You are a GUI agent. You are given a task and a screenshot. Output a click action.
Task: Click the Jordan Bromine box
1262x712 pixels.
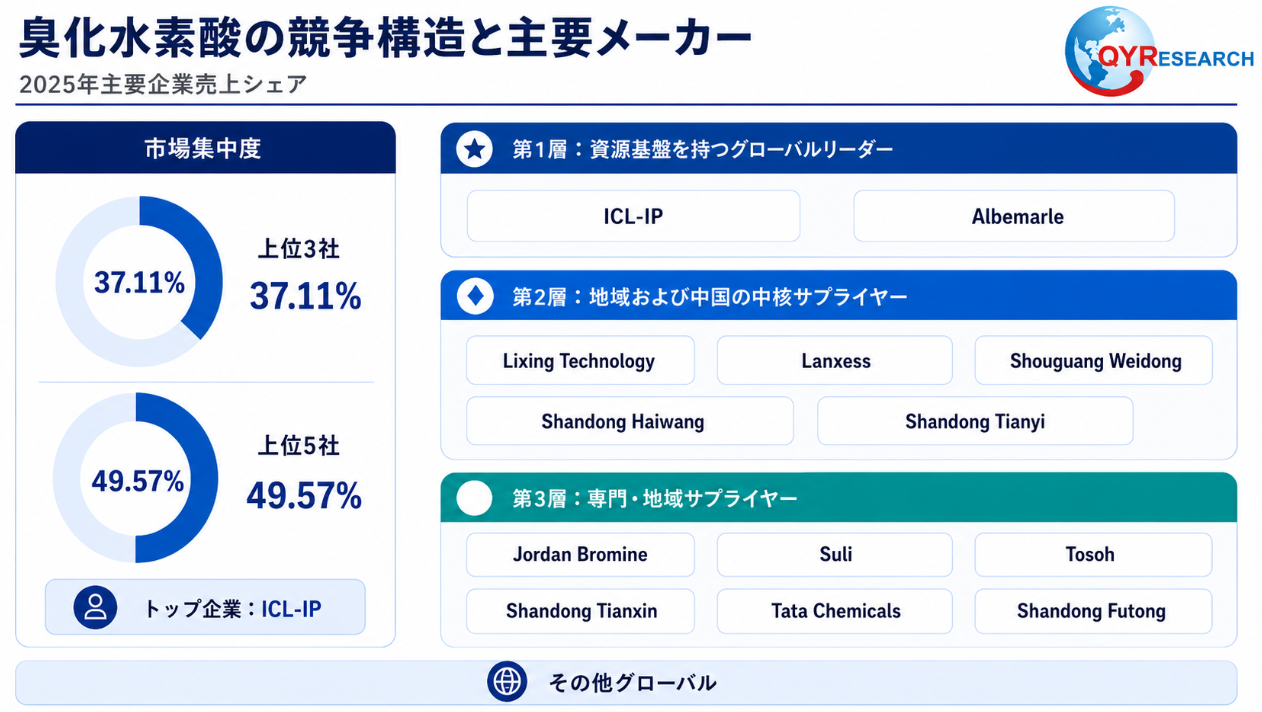[580, 554]
